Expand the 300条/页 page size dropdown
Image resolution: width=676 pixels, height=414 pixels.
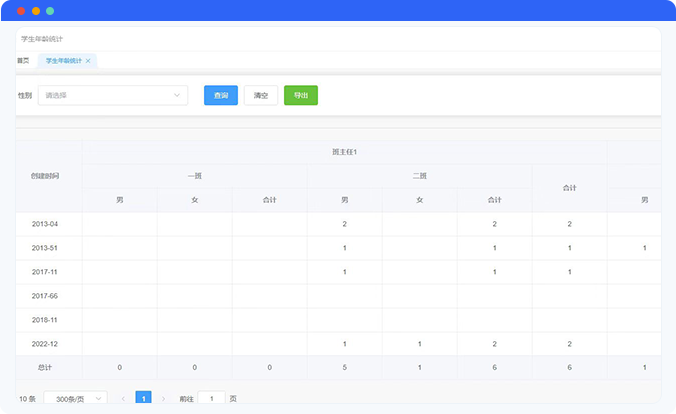(x=75, y=398)
